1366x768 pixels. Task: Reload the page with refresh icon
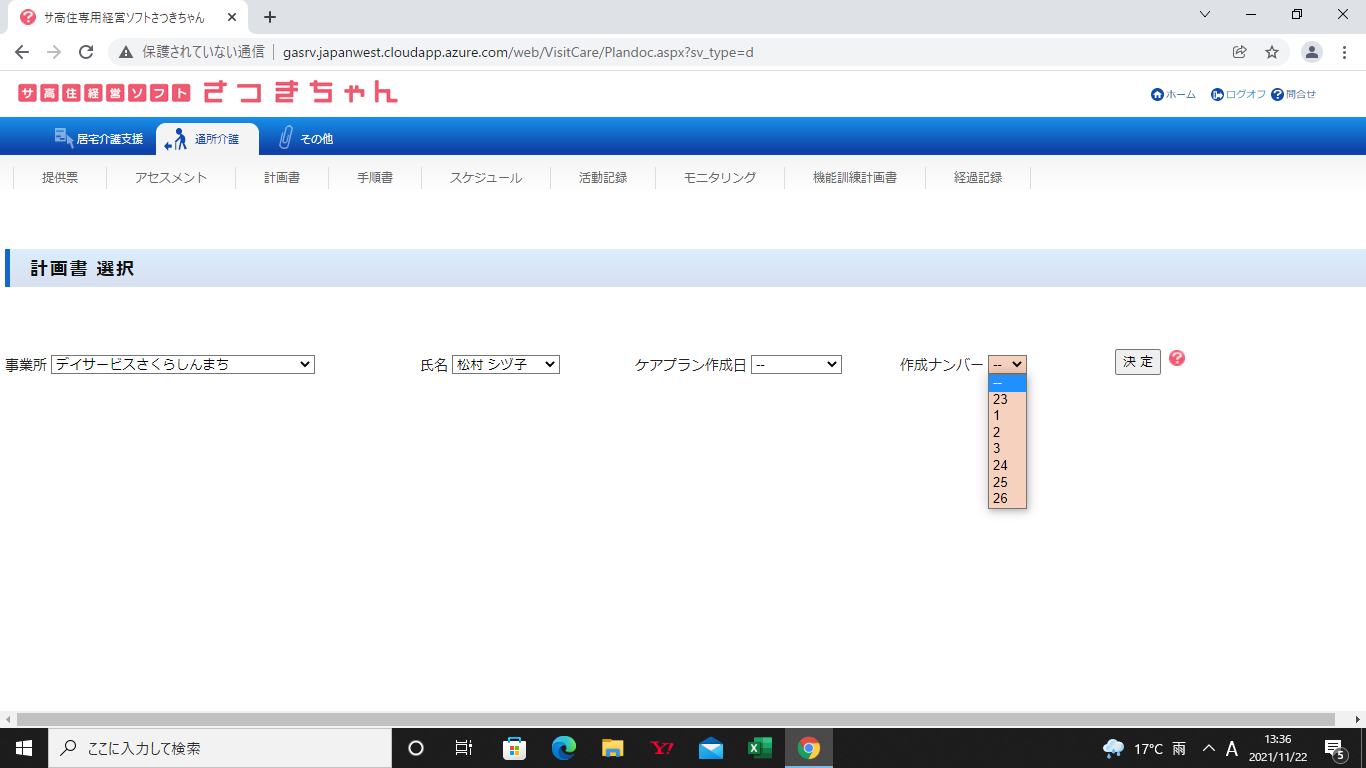(86, 52)
